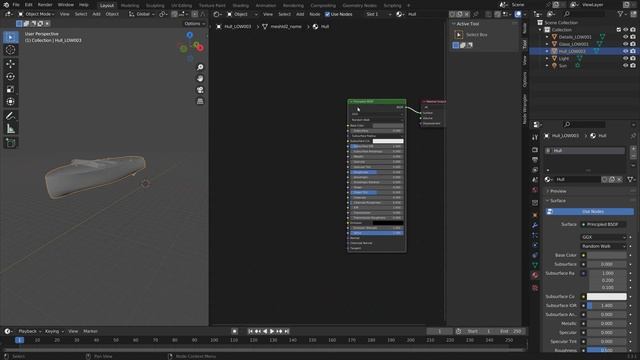This screenshot has height=360, width=640.
Task: Open the Material properties tab icon
Action: point(535,276)
